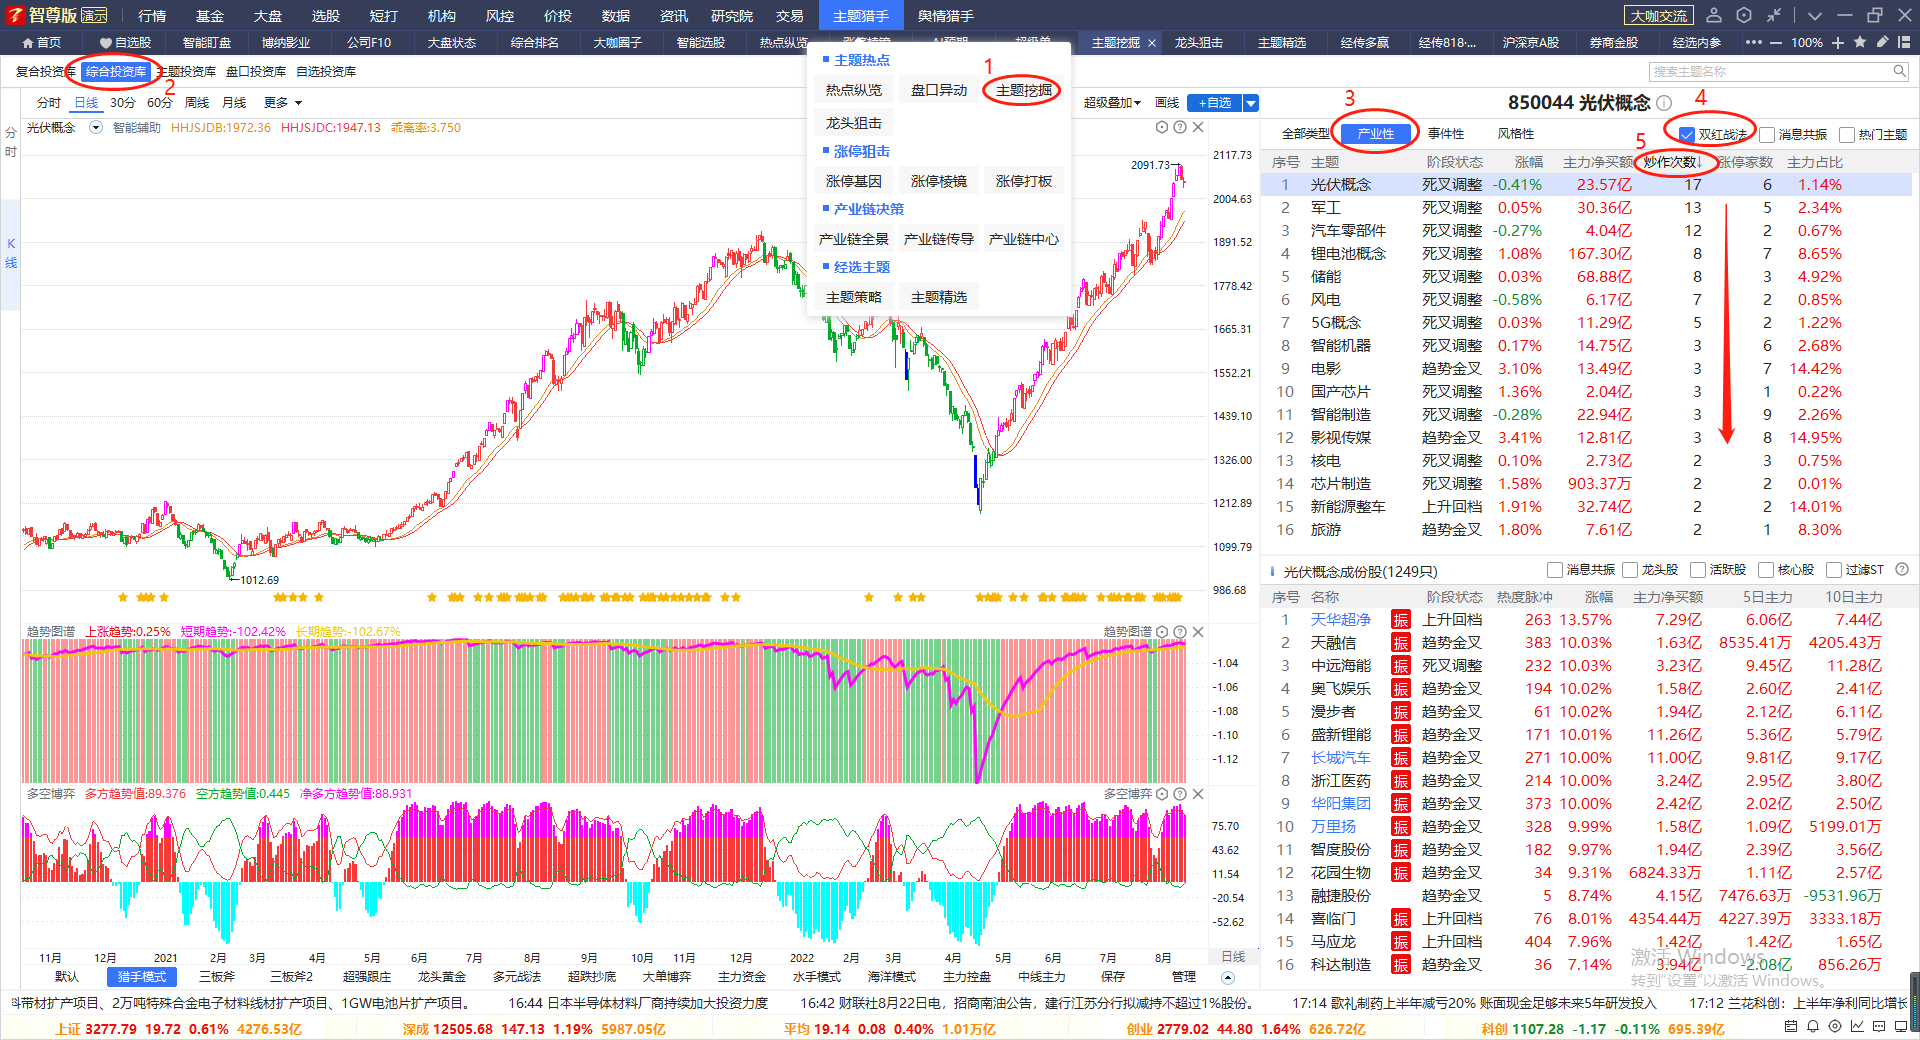Click the 振 icon in 天华超净 row
1920x1040 pixels.
tap(1401, 620)
